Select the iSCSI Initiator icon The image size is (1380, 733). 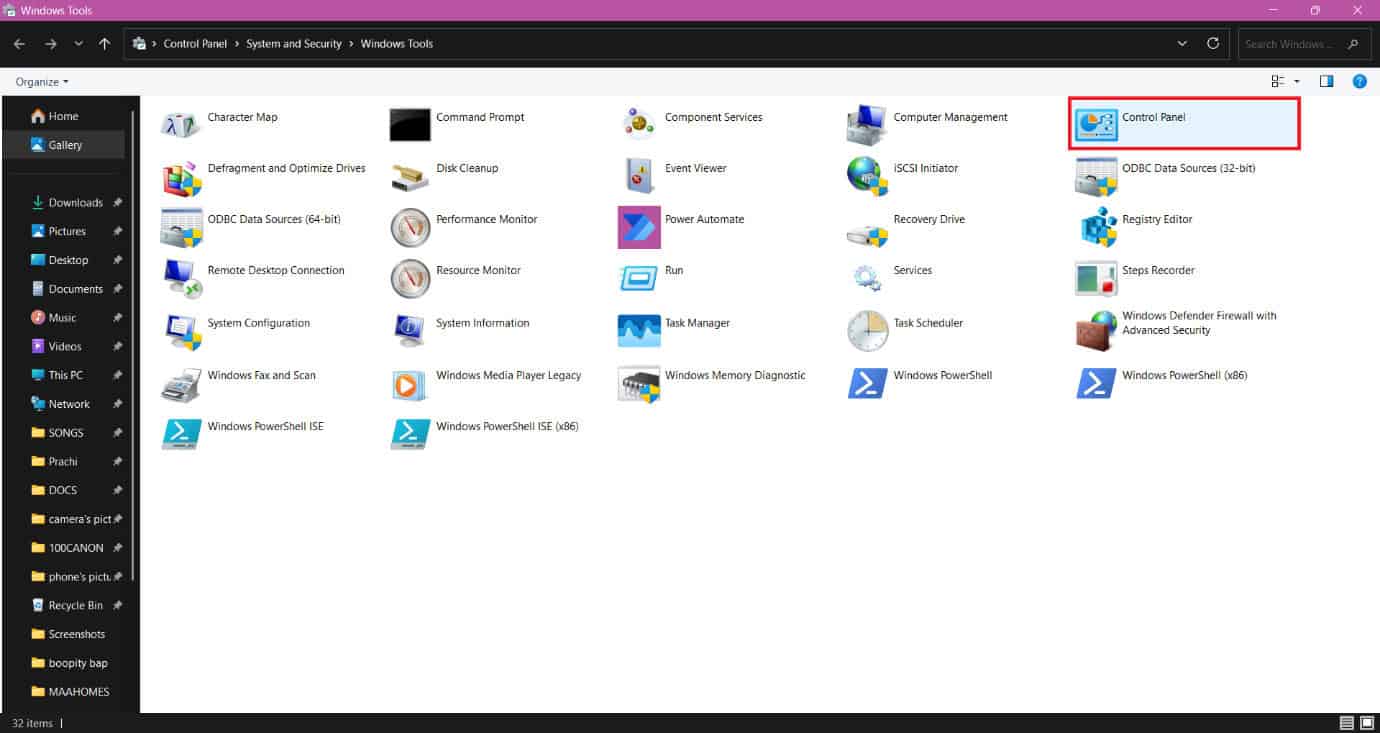pos(867,176)
